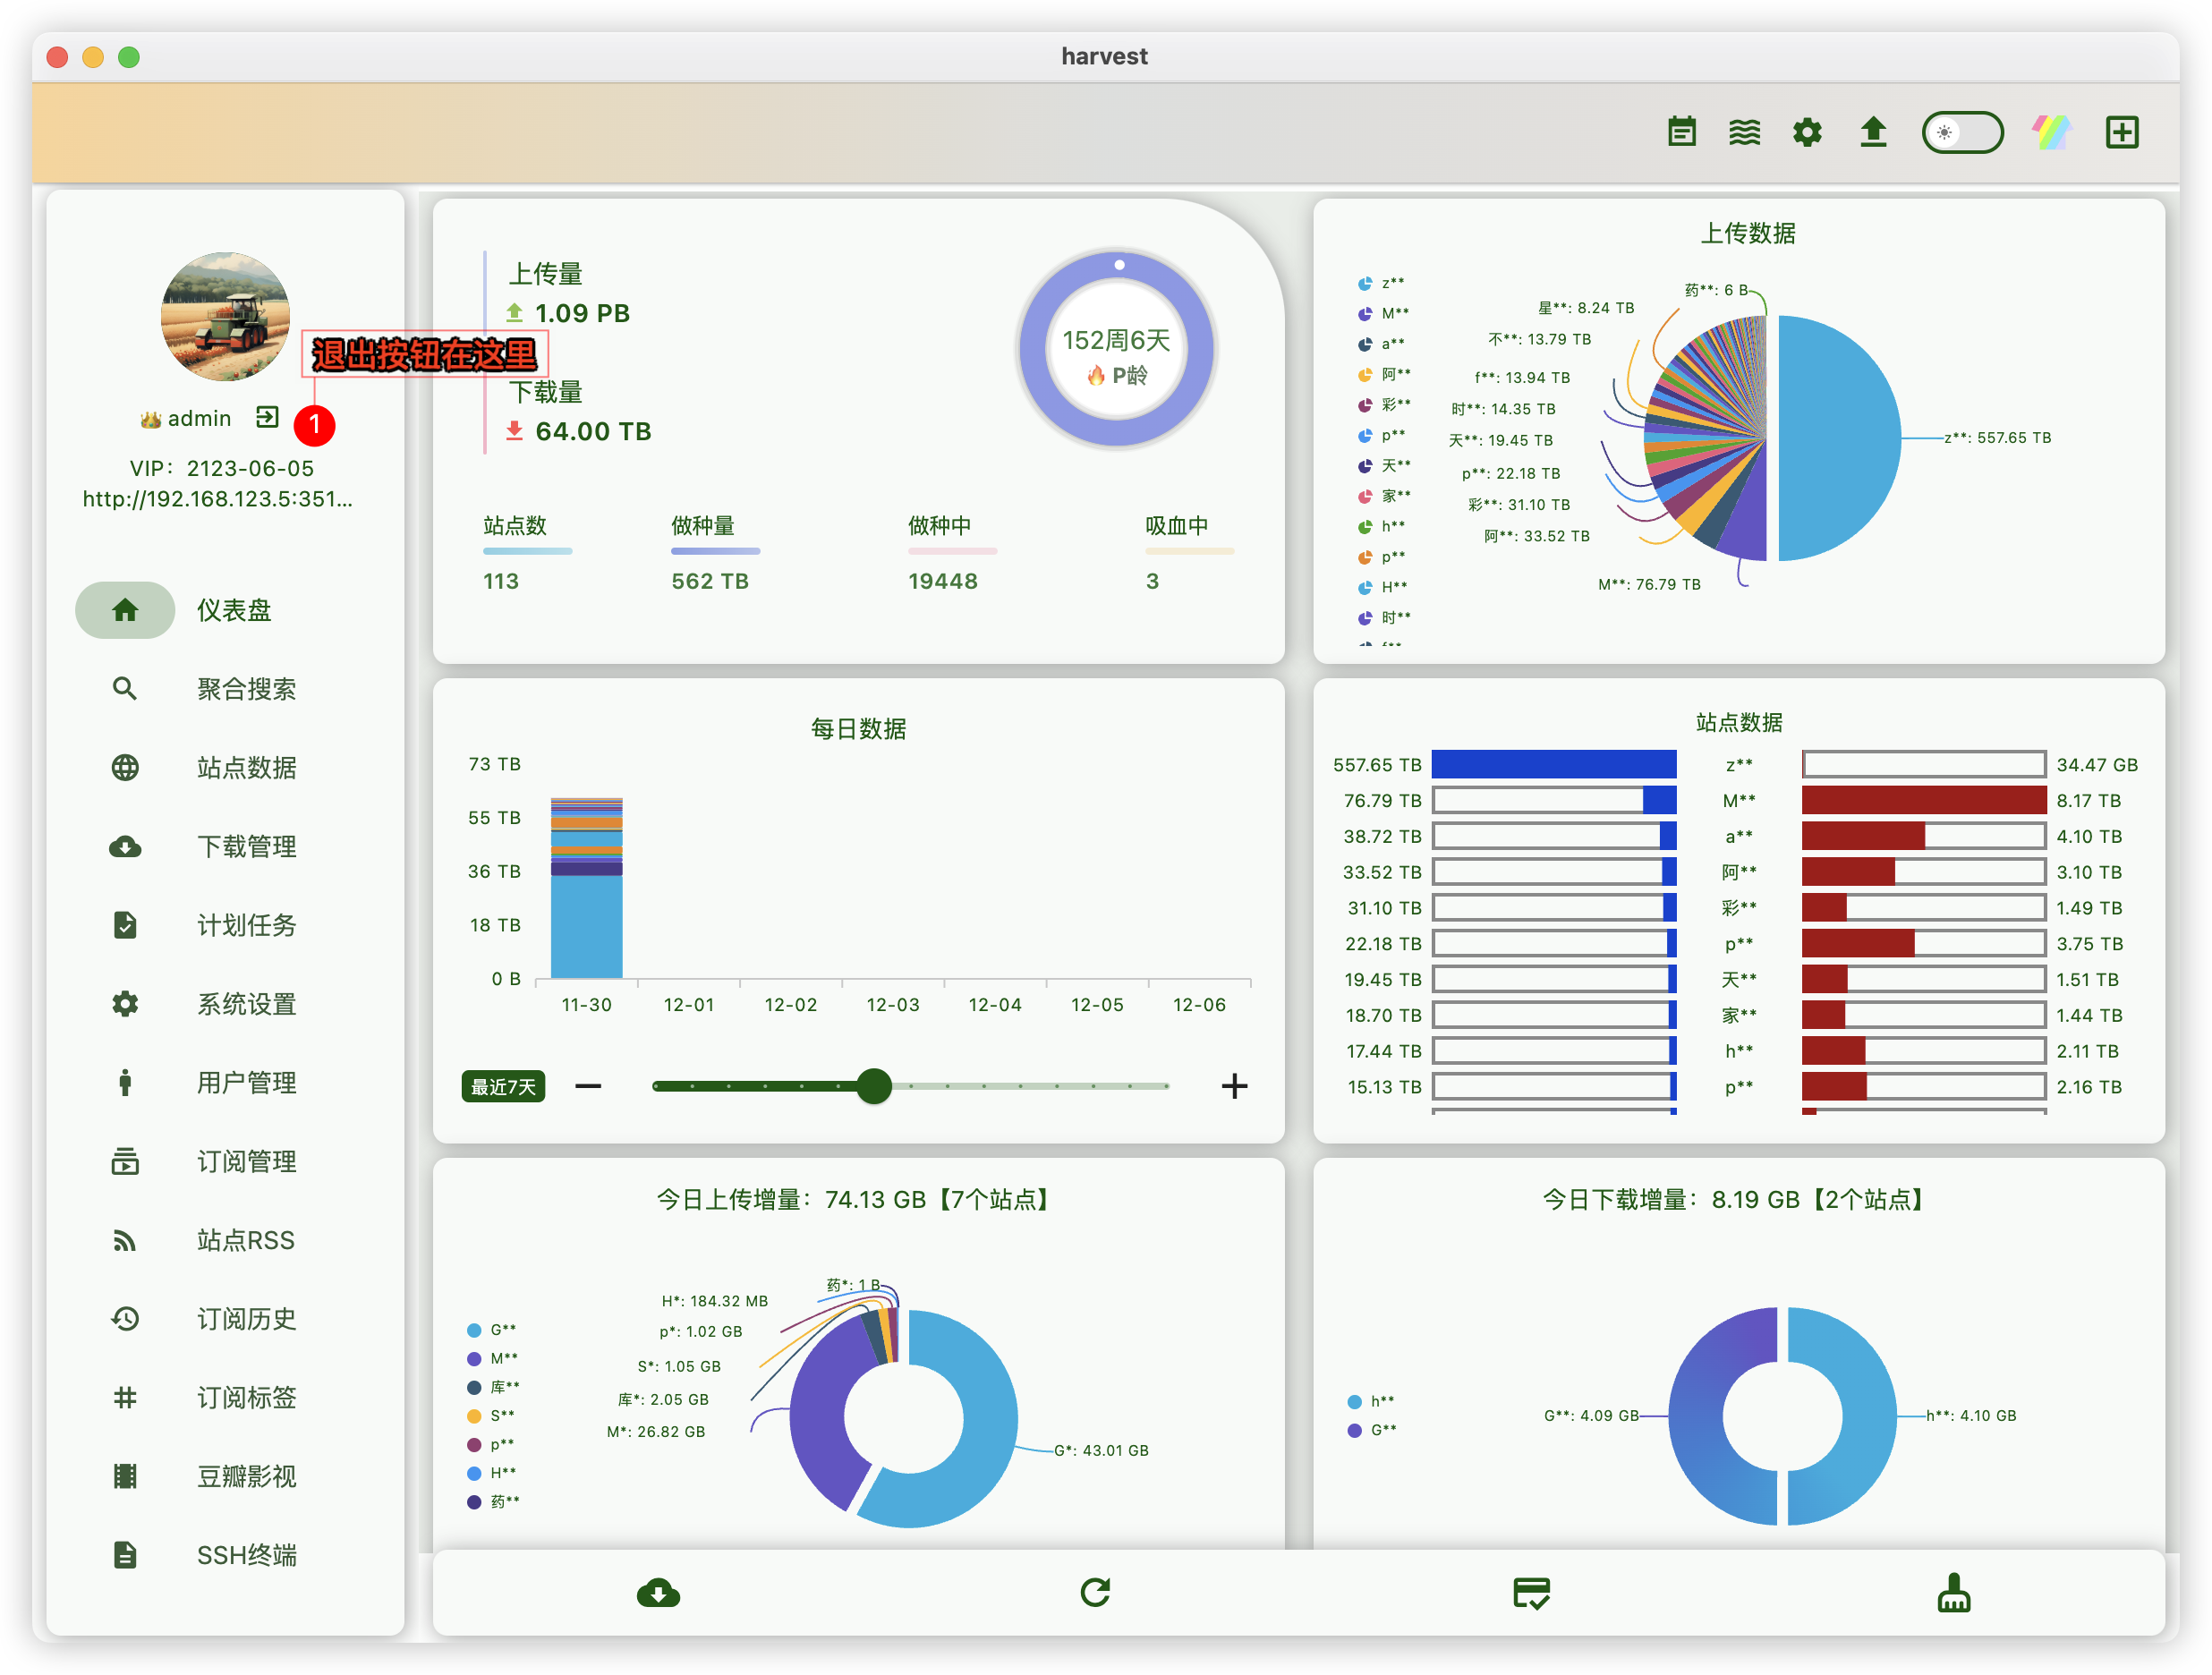
Task: Open settings via top toolbar gear icon
Action: (1807, 132)
